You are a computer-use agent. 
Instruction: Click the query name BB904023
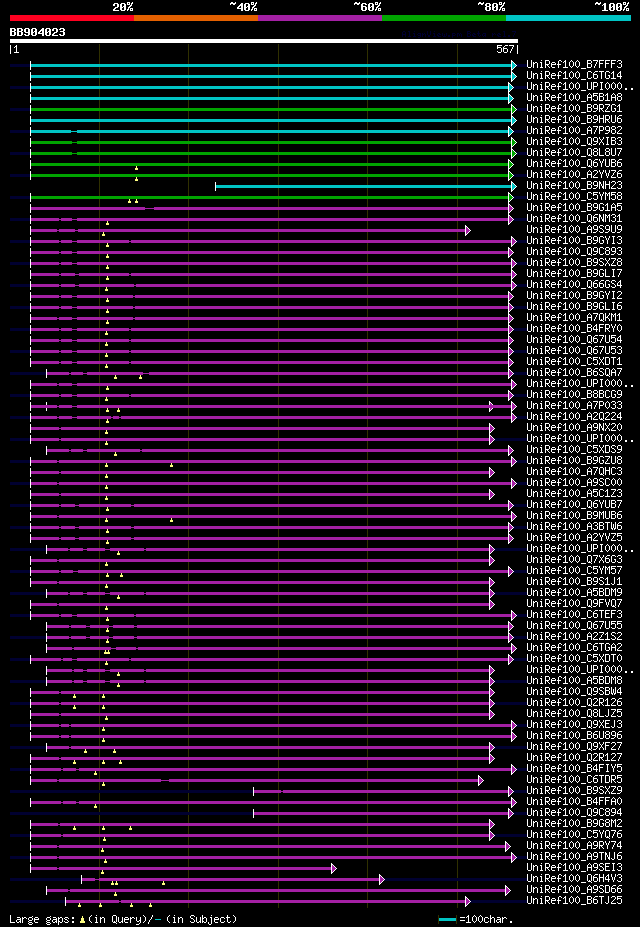(x=37, y=33)
